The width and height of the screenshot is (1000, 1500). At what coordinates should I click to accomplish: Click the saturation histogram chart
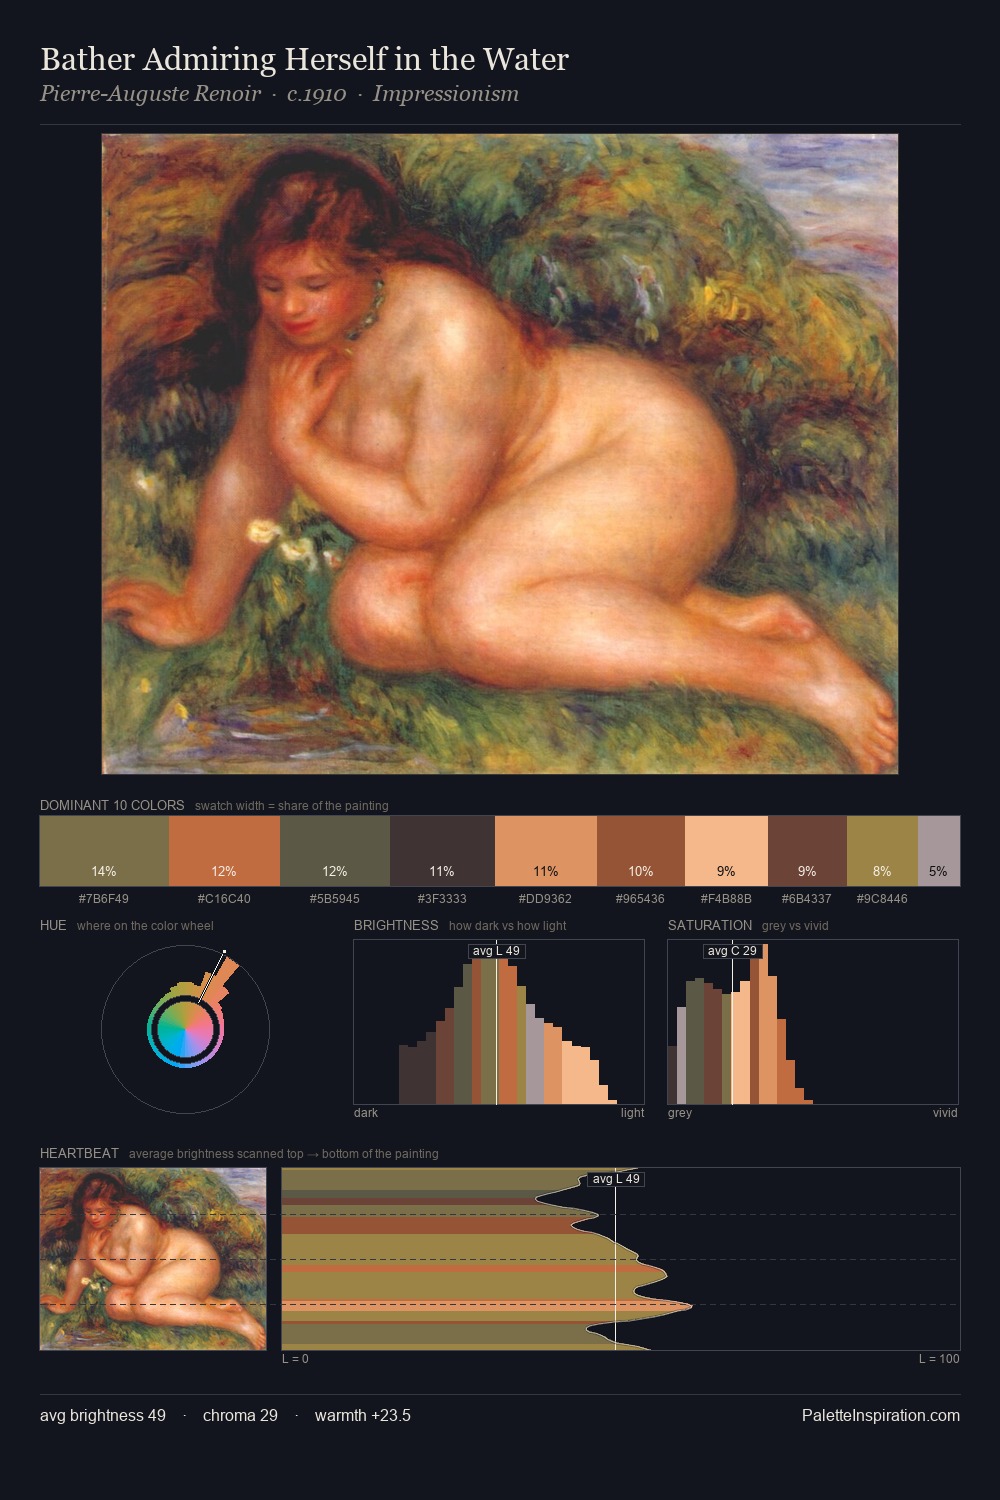pos(813,1022)
